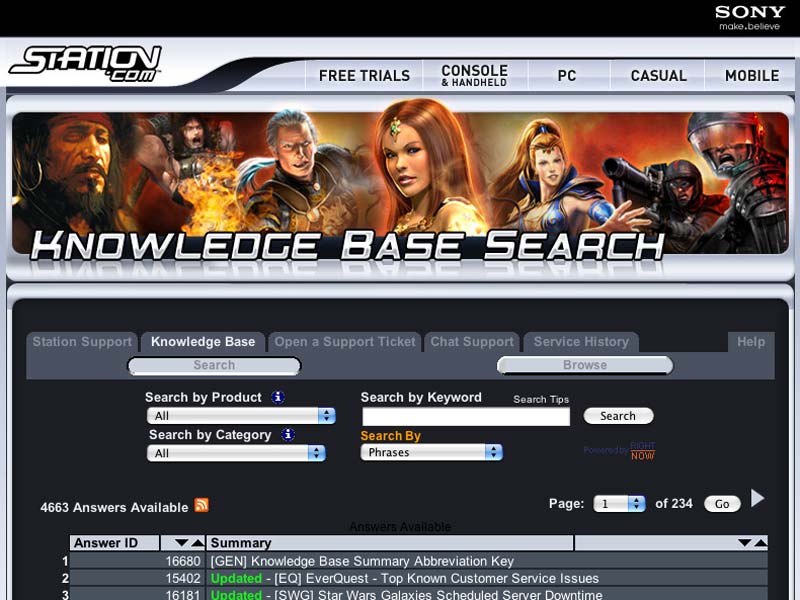This screenshot has width=800, height=600.
Task: Click Answer ID cell 16181
Action: (x=137, y=594)
